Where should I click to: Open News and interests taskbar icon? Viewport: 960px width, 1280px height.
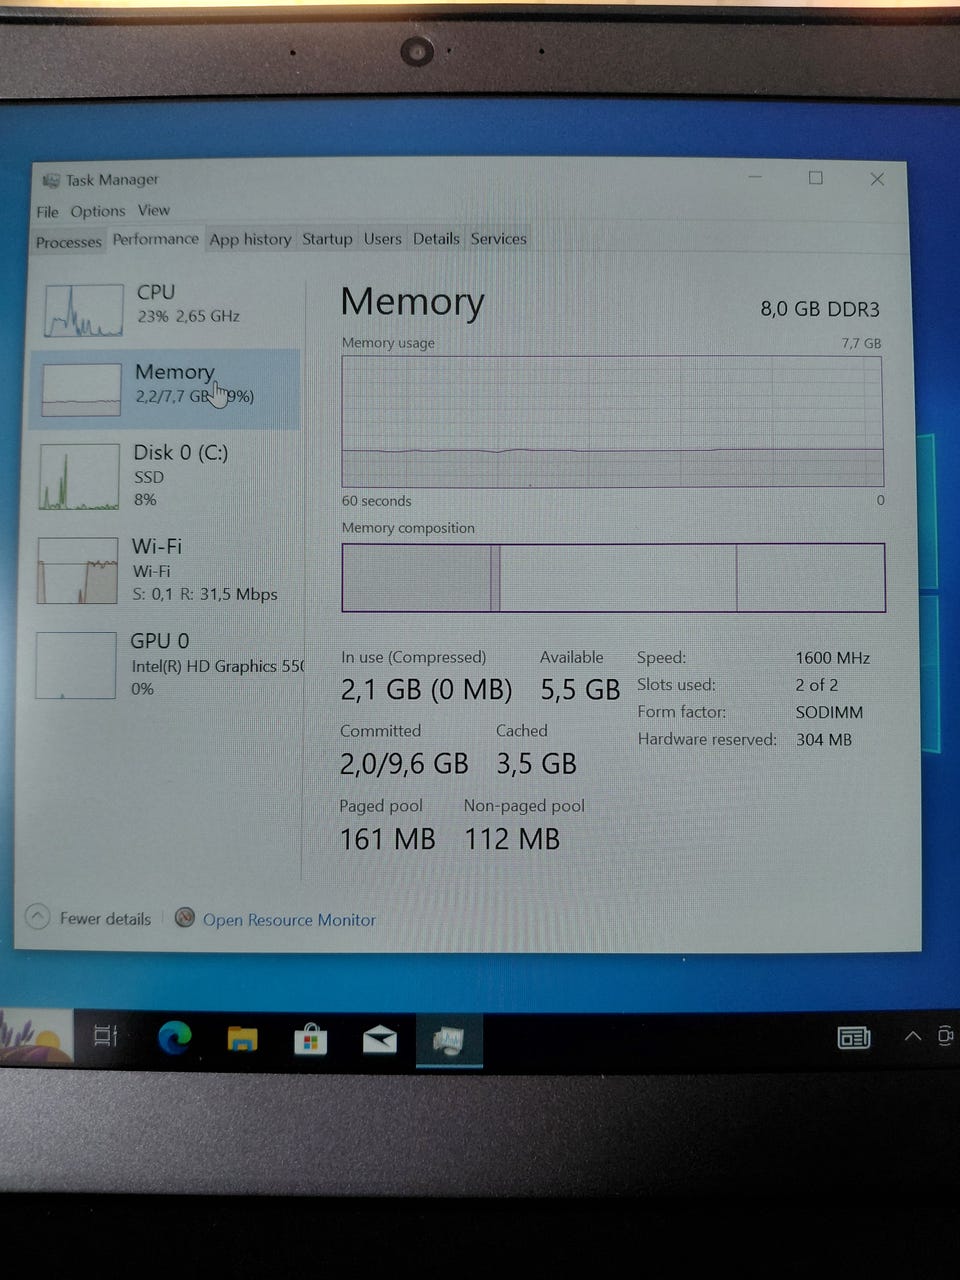pyautogui.click(x=854, y=1038)
